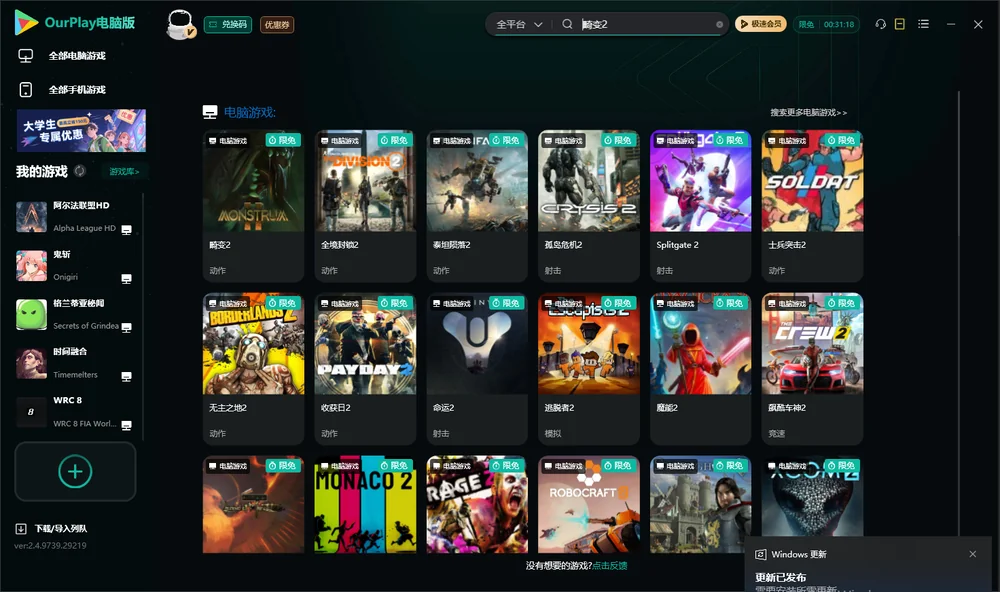
Task: Open the 收获日2 Payday 2 card
Action: pyautogui.click(x=365, y=369)
